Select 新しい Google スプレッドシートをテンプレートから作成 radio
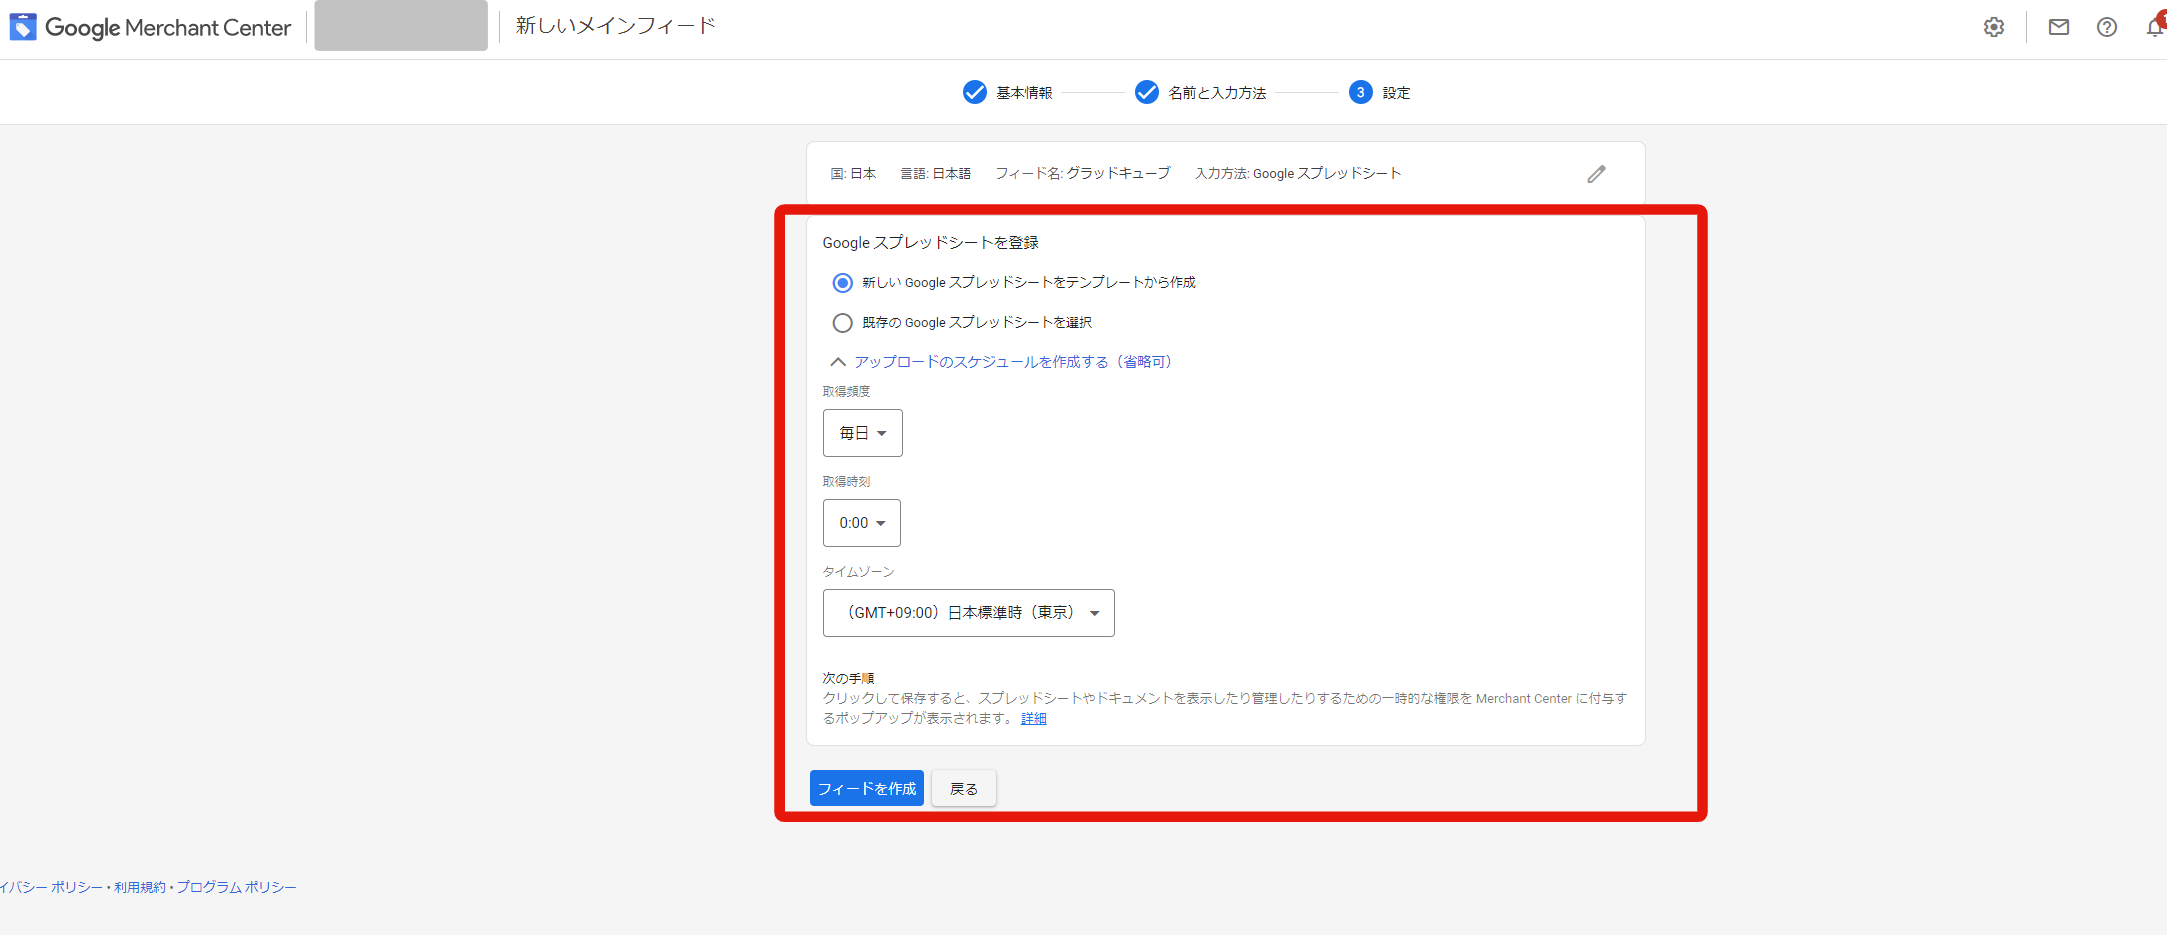The width and height of the screenshot is (2167, 935). click(x=843, y=283)
